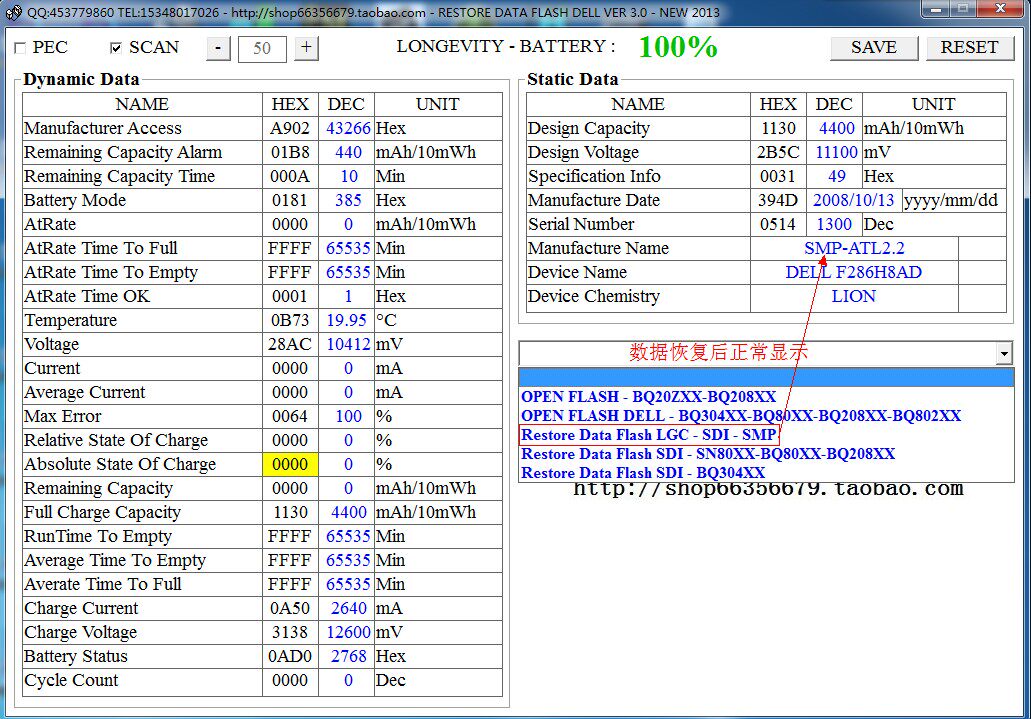1031x719 pixels.
Task: Select OPEN FLASH DELL BQ304XX option
Action: point(741,416)
